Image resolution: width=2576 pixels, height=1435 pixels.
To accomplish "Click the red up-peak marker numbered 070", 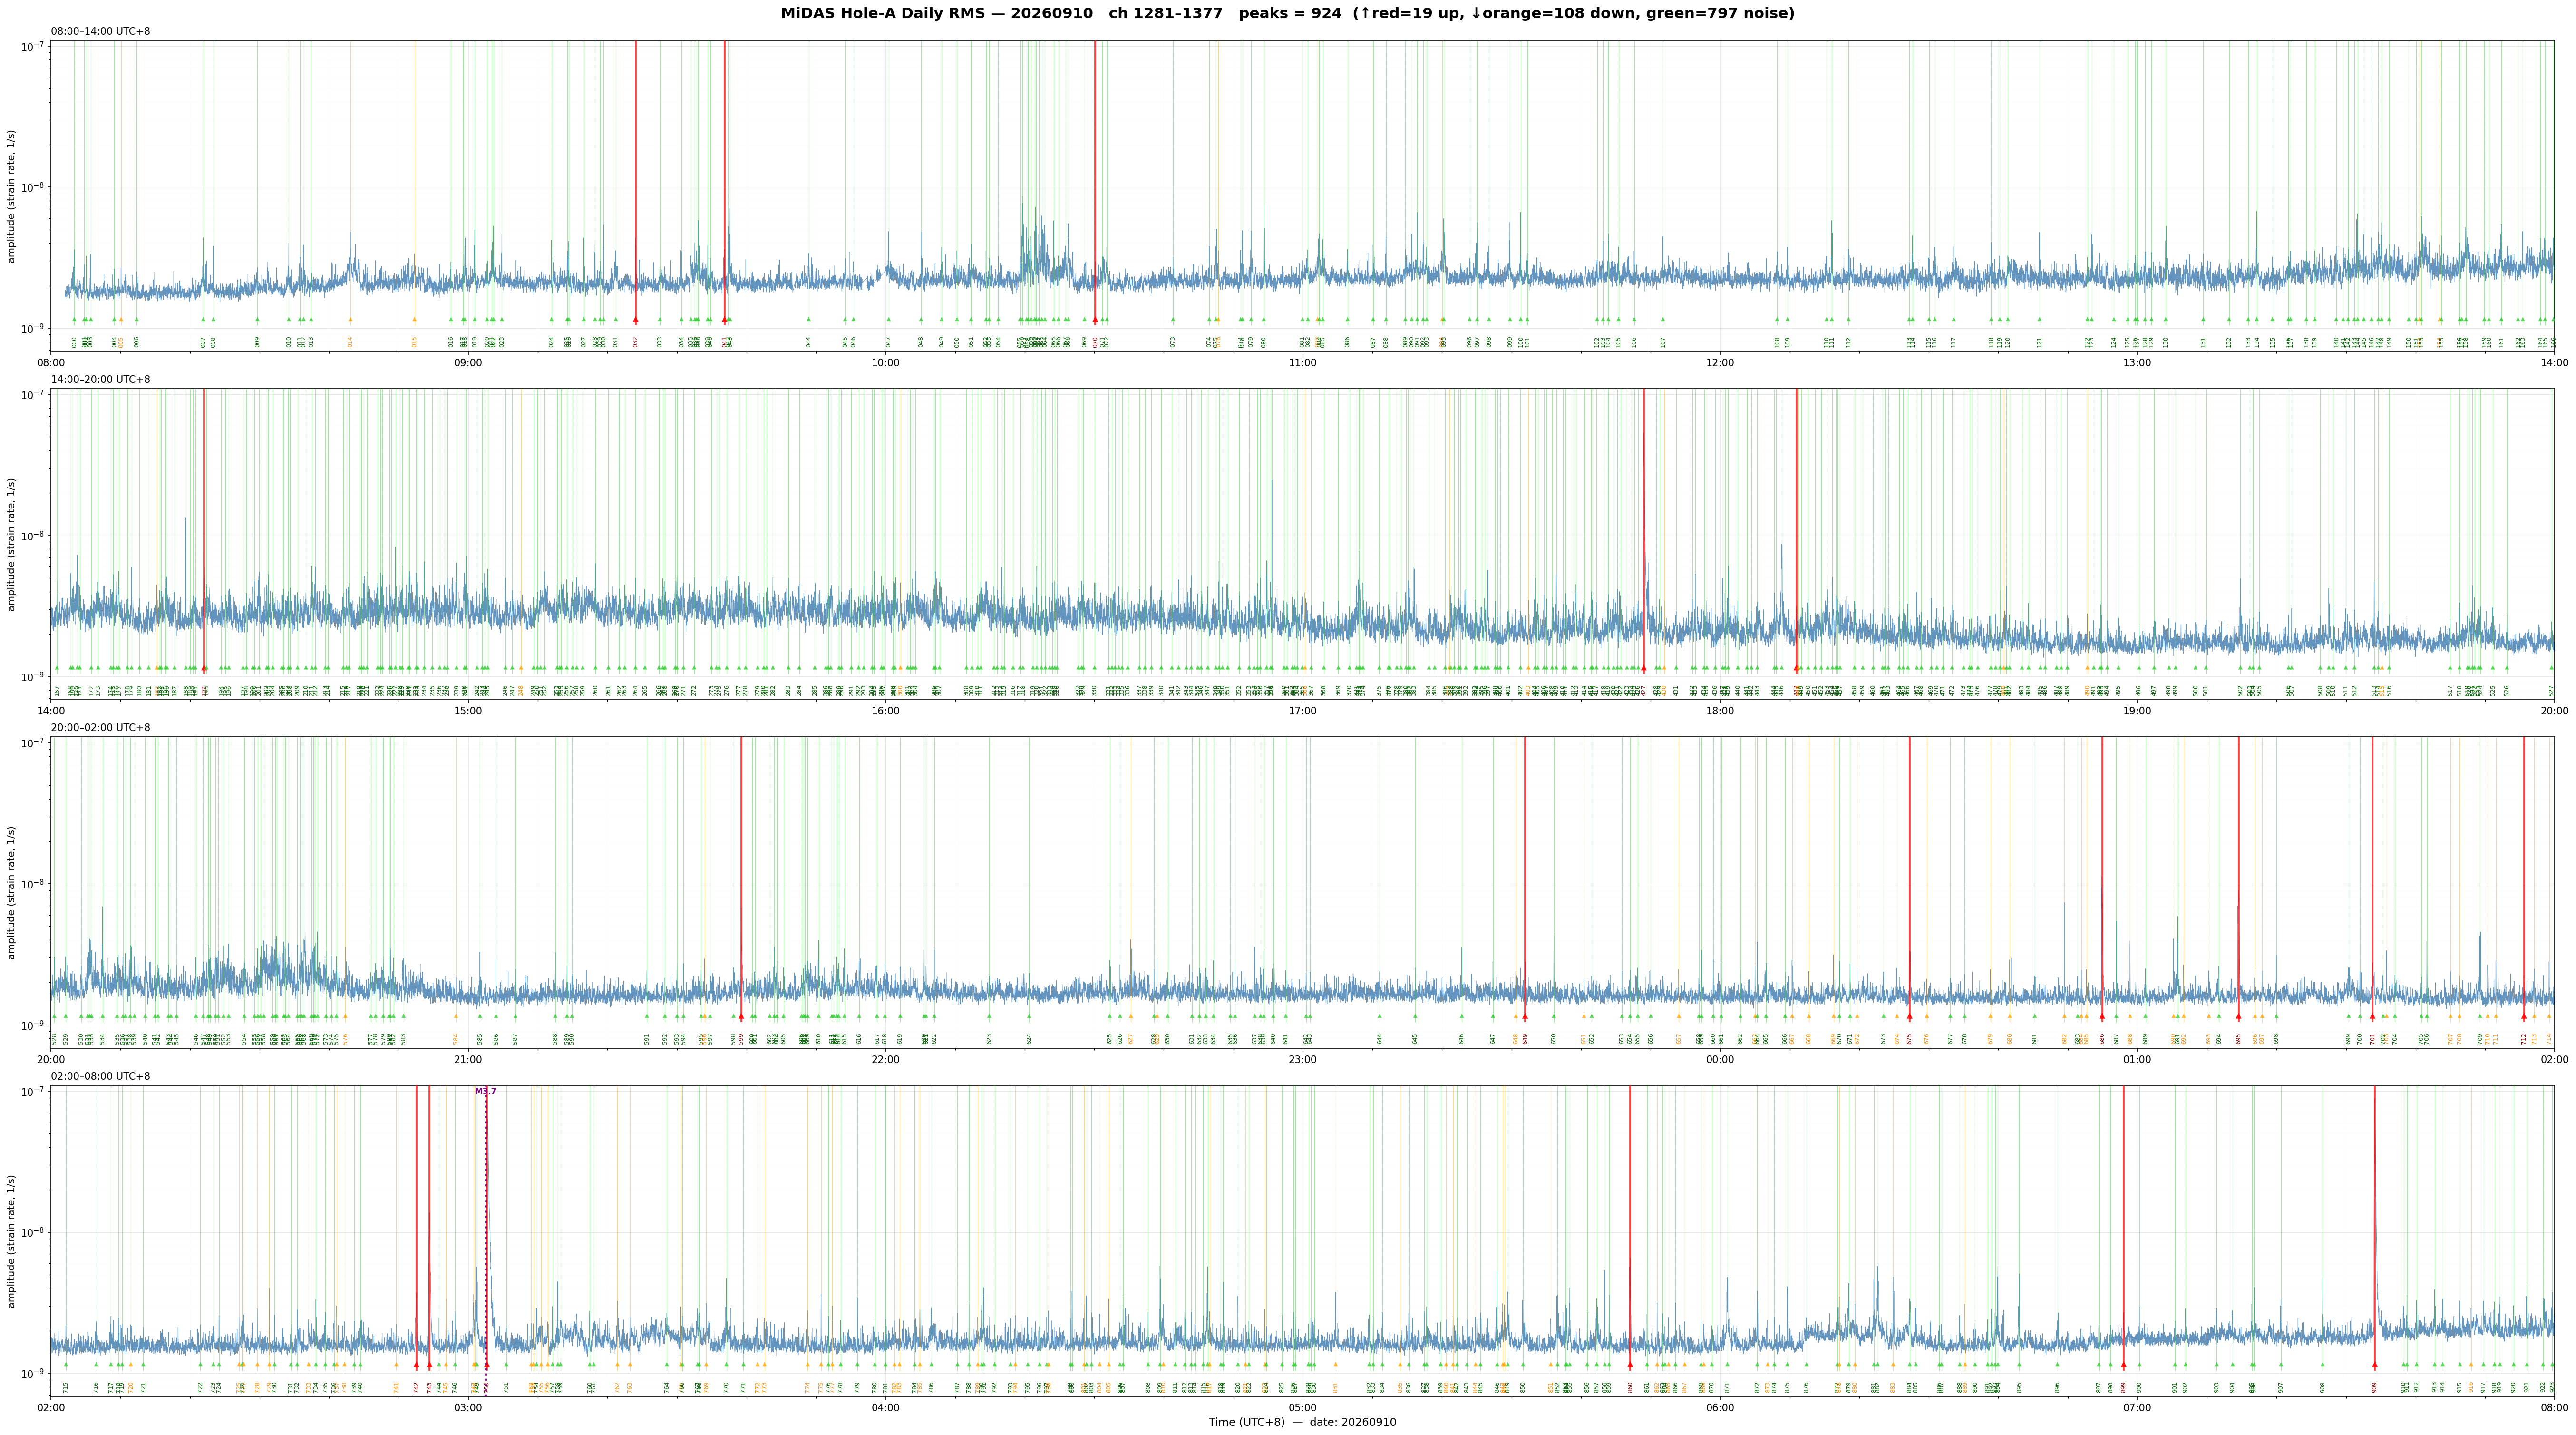I will click(1095, 320).
